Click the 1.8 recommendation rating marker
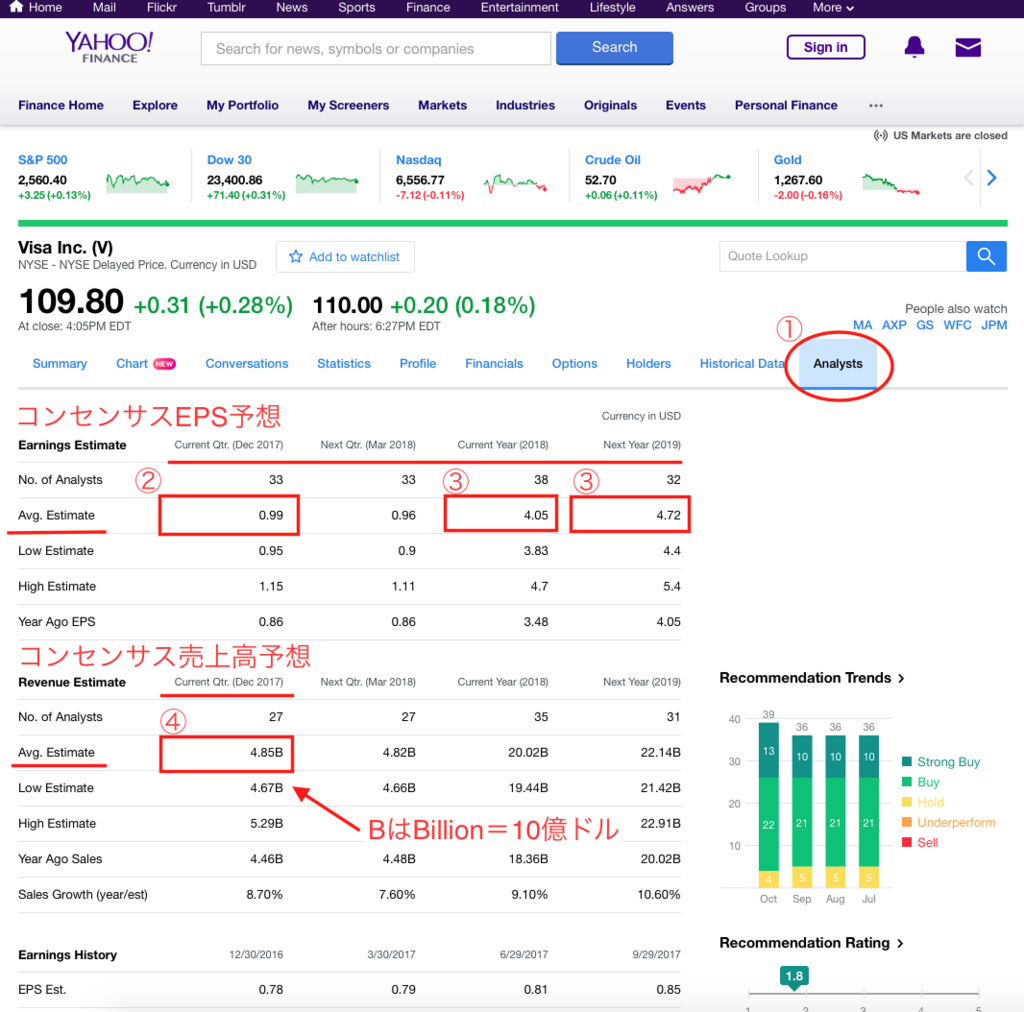 pyautogui.click(x=794, y=977)
